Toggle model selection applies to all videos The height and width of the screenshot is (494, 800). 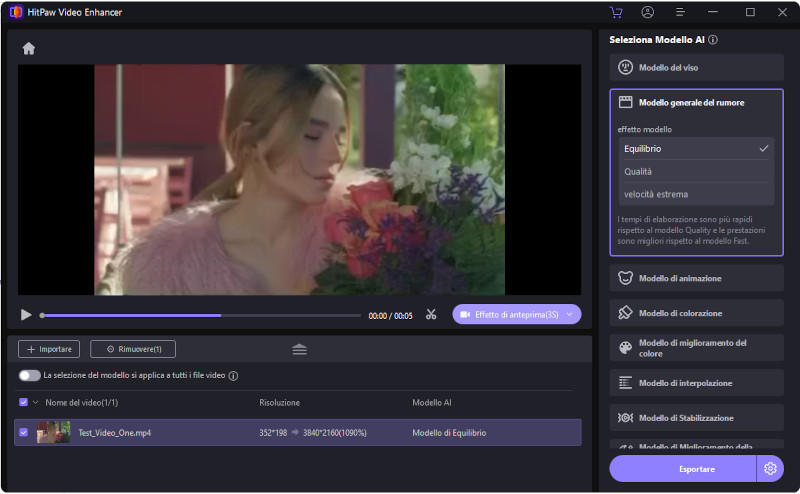(x=30, y=376)
